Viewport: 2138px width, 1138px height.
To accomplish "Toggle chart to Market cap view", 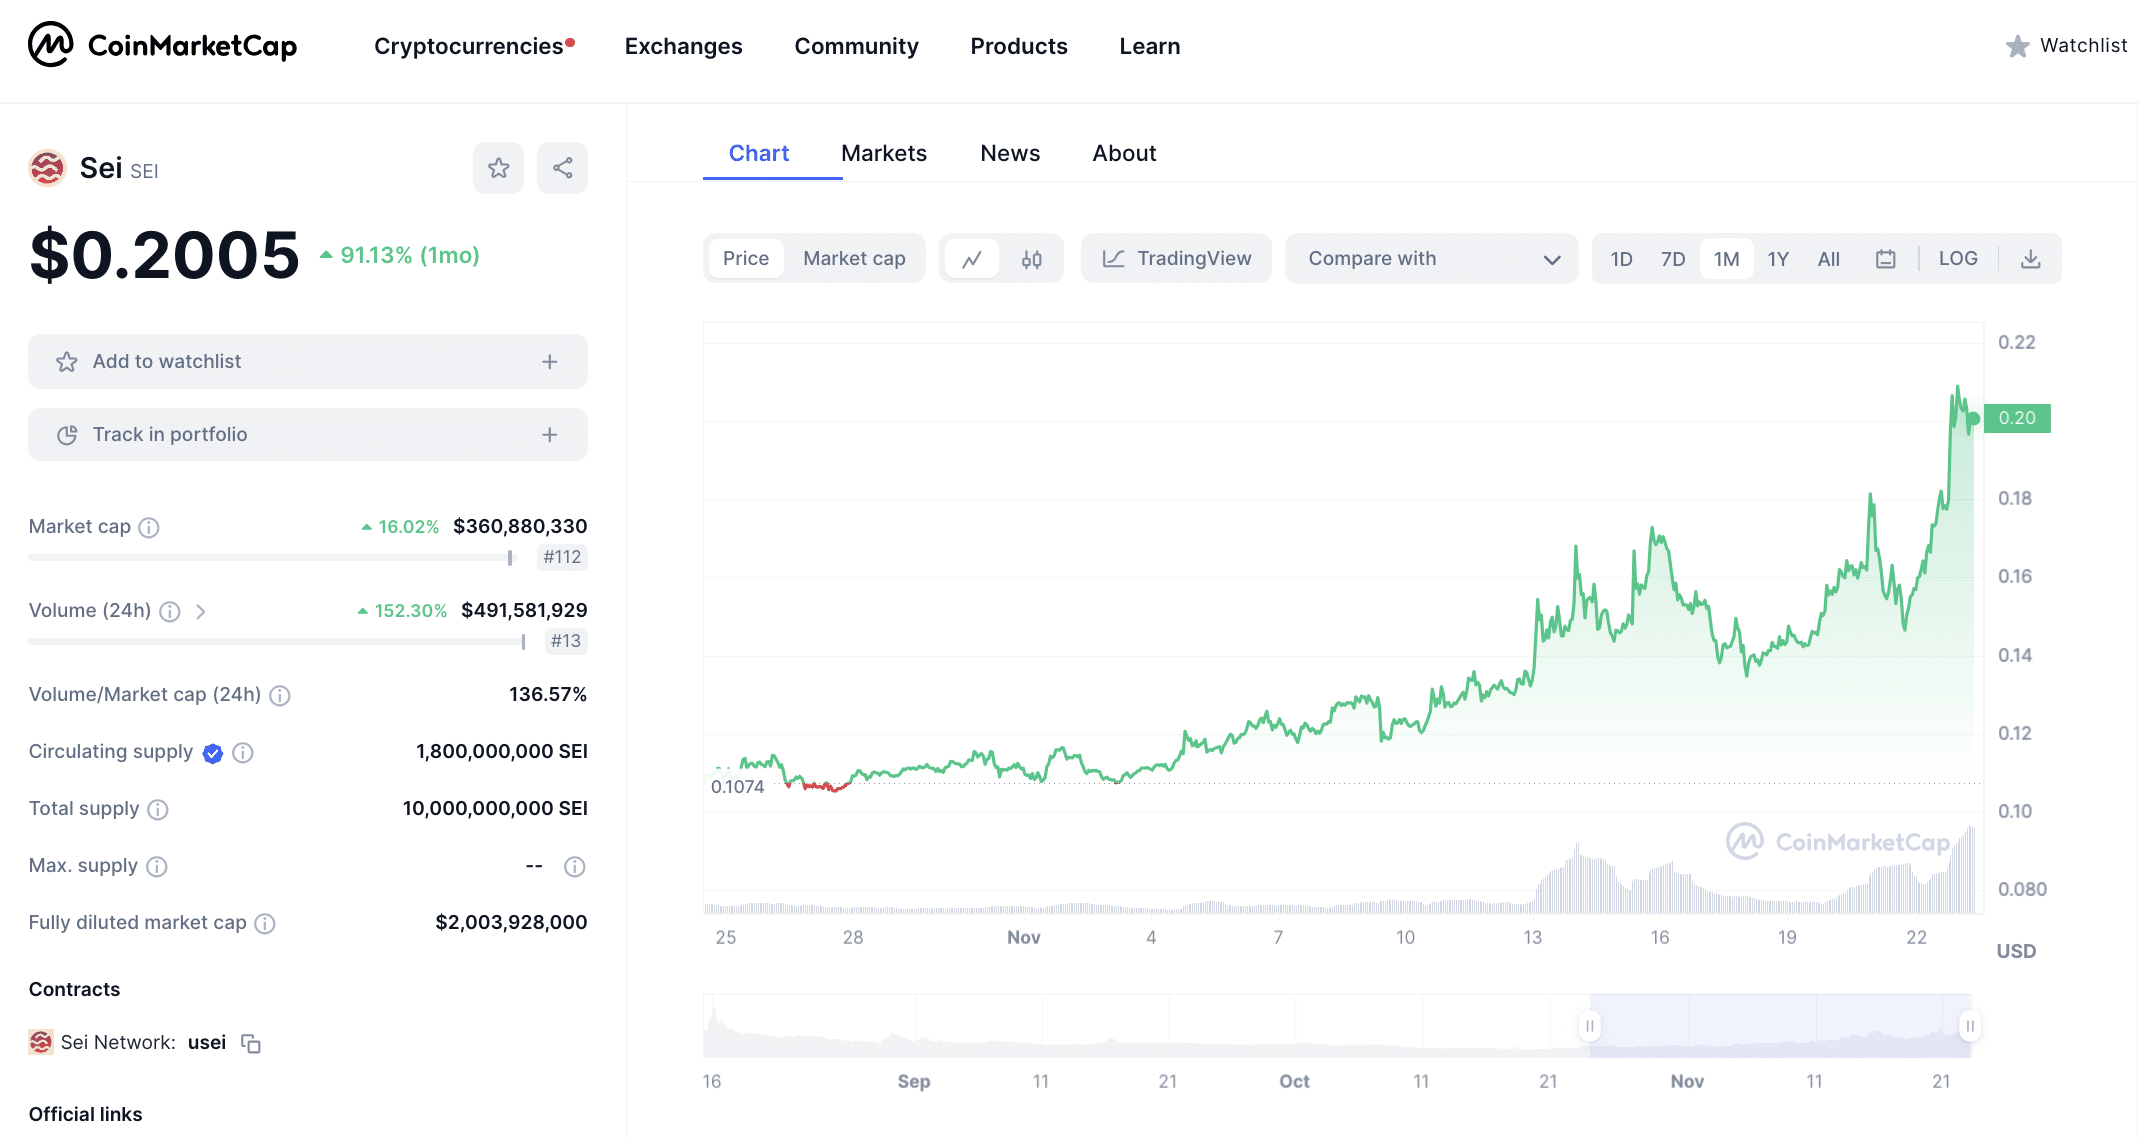I will point(854,258).
